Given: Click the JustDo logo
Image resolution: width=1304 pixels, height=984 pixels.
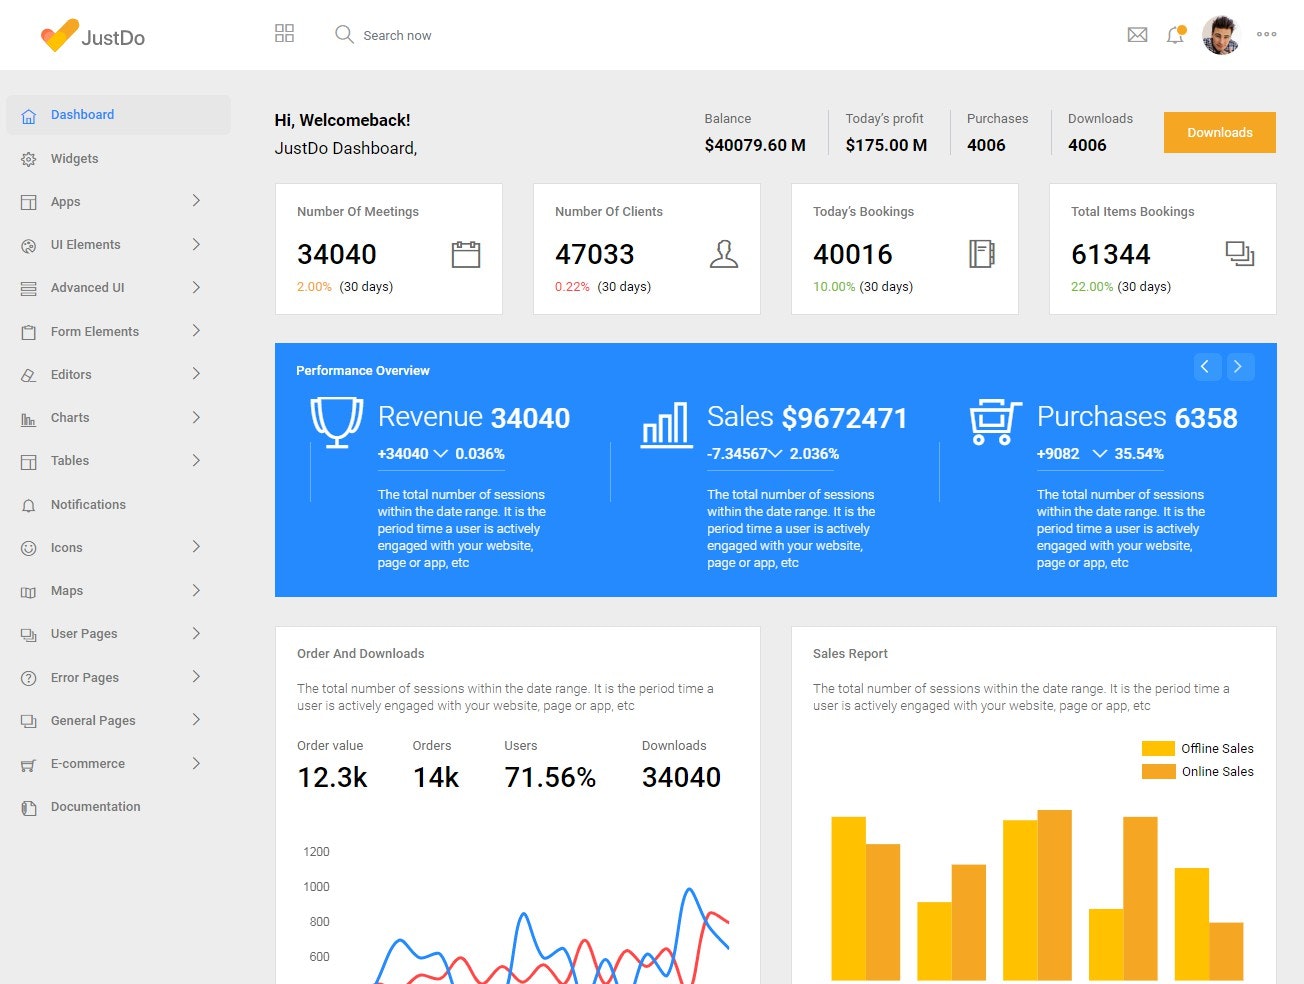Looking at the screenshot, I should [93, 36].
